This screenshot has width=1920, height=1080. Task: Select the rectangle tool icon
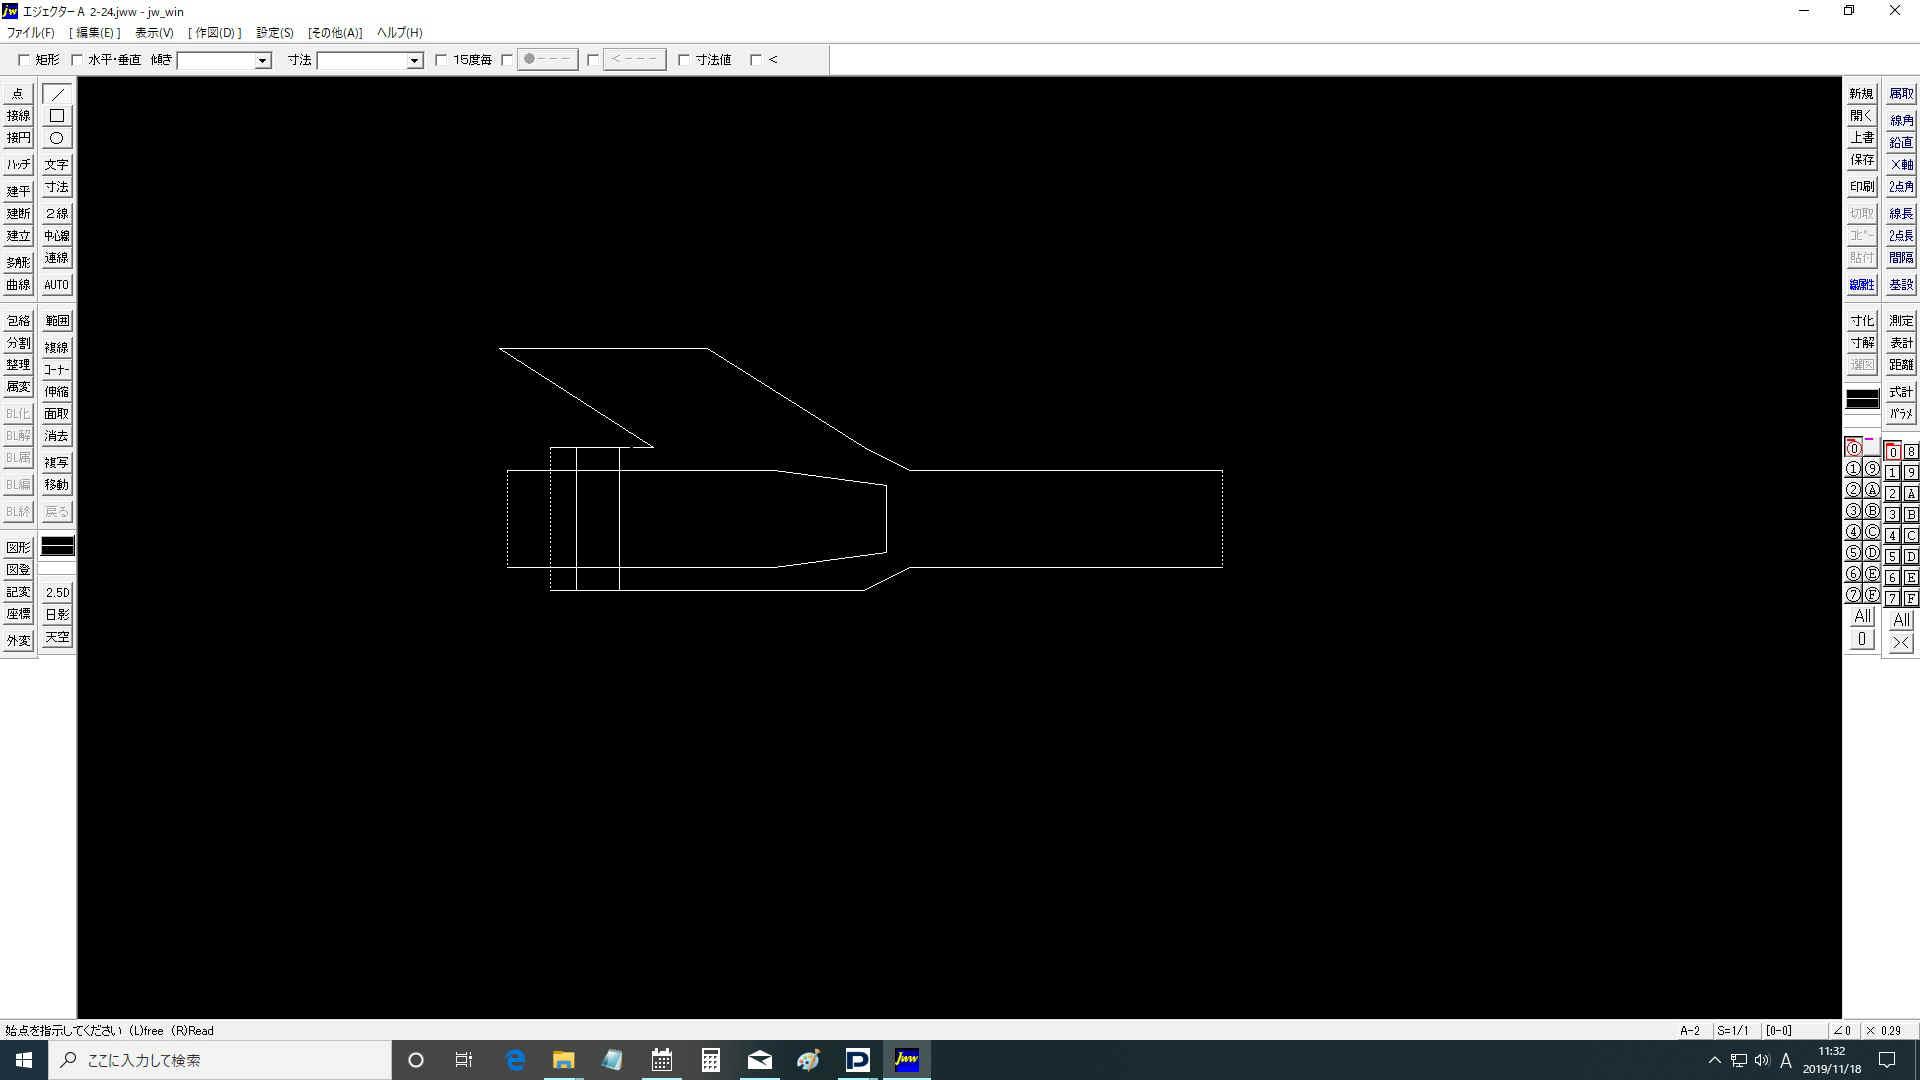[x=57, y=116]
